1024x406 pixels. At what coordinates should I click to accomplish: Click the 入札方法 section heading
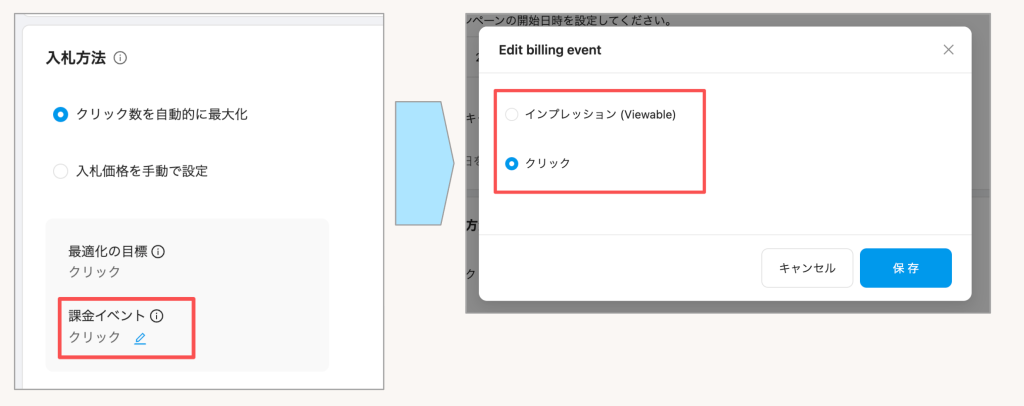point(75,58)
